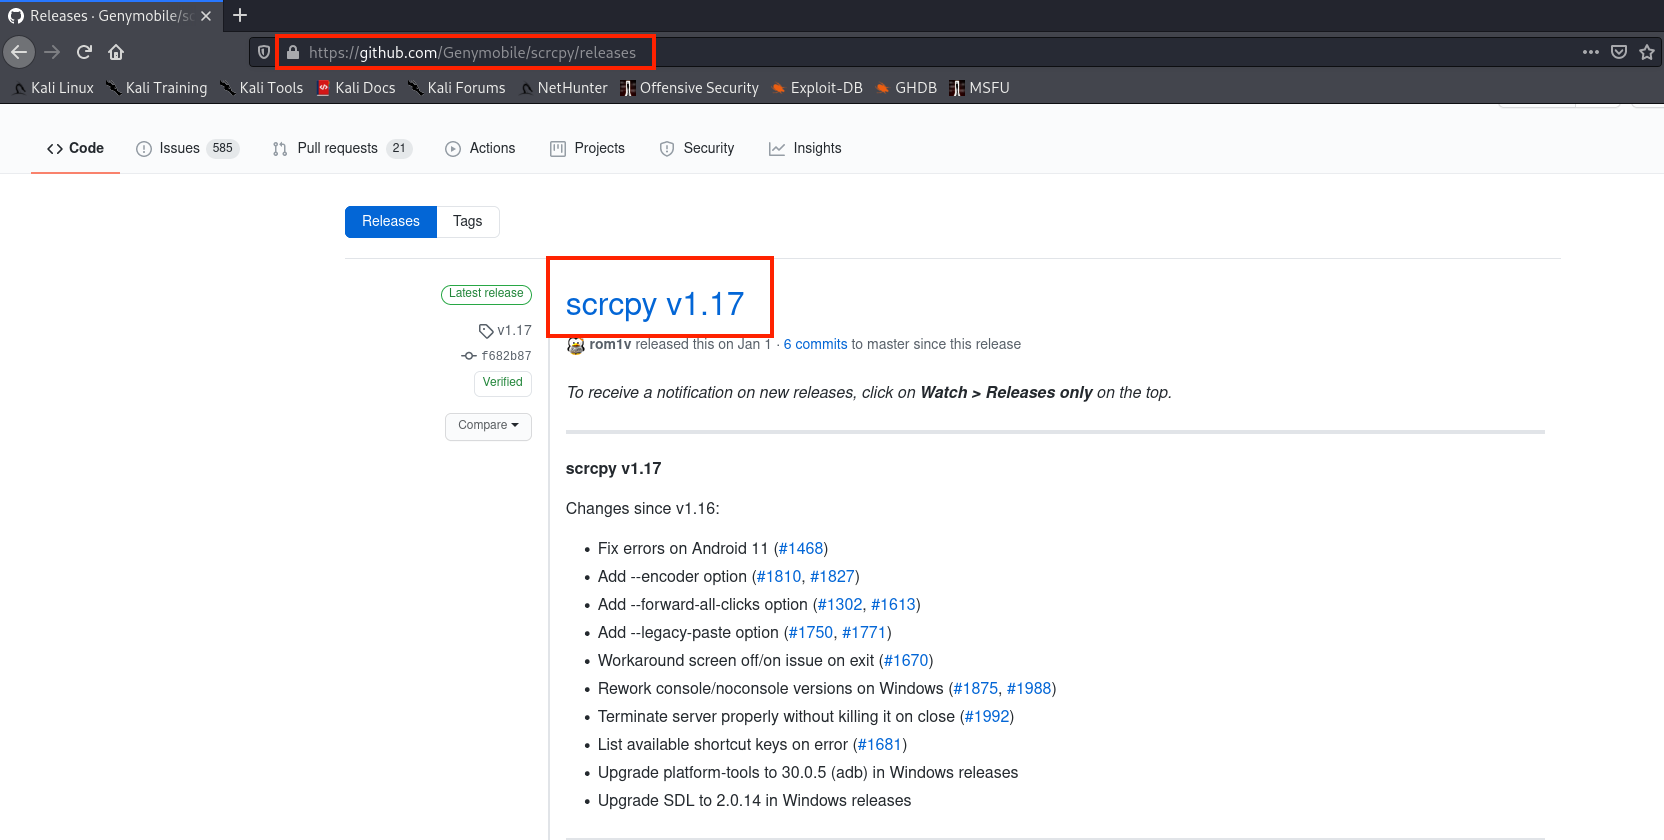Image resolution: width=1664 pixels, height=840 pixels.
Task: Open the scrcpy v1.17 release title
Action: coord(655,303)
